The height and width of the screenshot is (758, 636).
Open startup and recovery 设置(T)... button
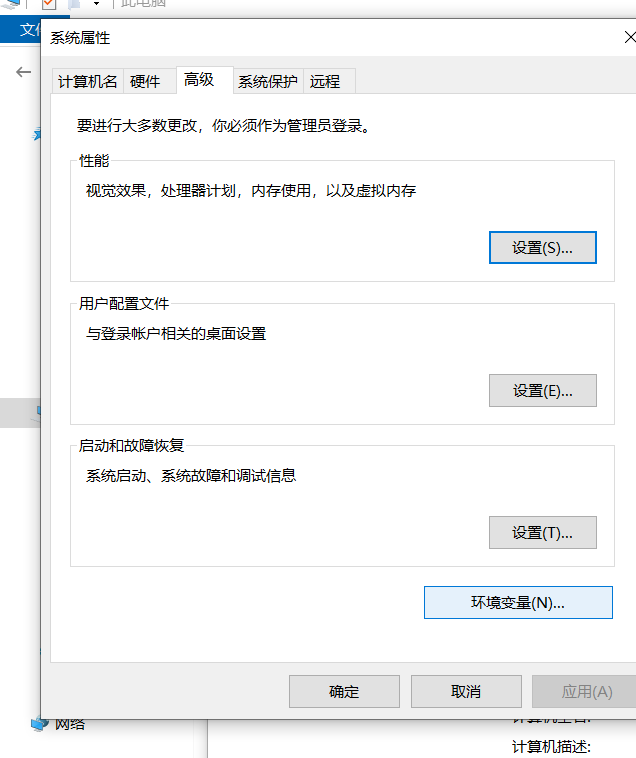(543, 533)
